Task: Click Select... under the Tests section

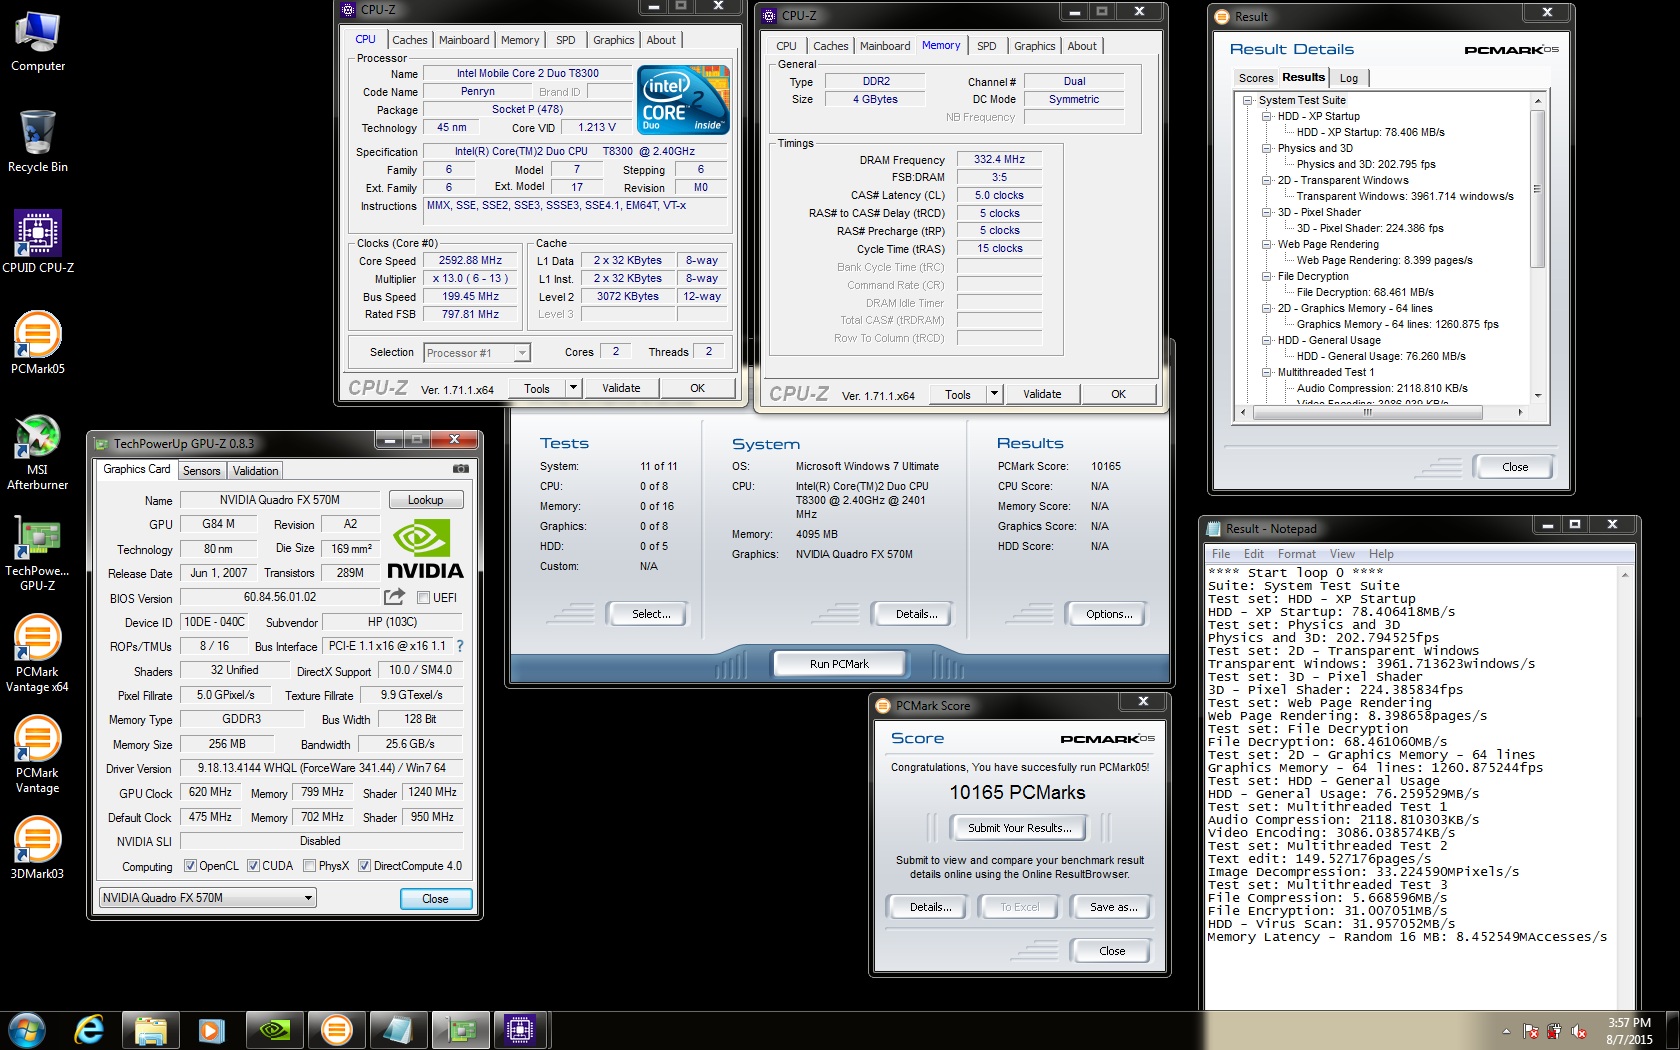Action: [651, 614]
